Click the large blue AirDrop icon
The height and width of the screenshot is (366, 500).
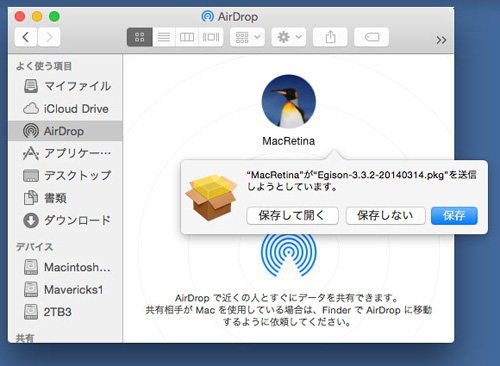tap(289, 255)
